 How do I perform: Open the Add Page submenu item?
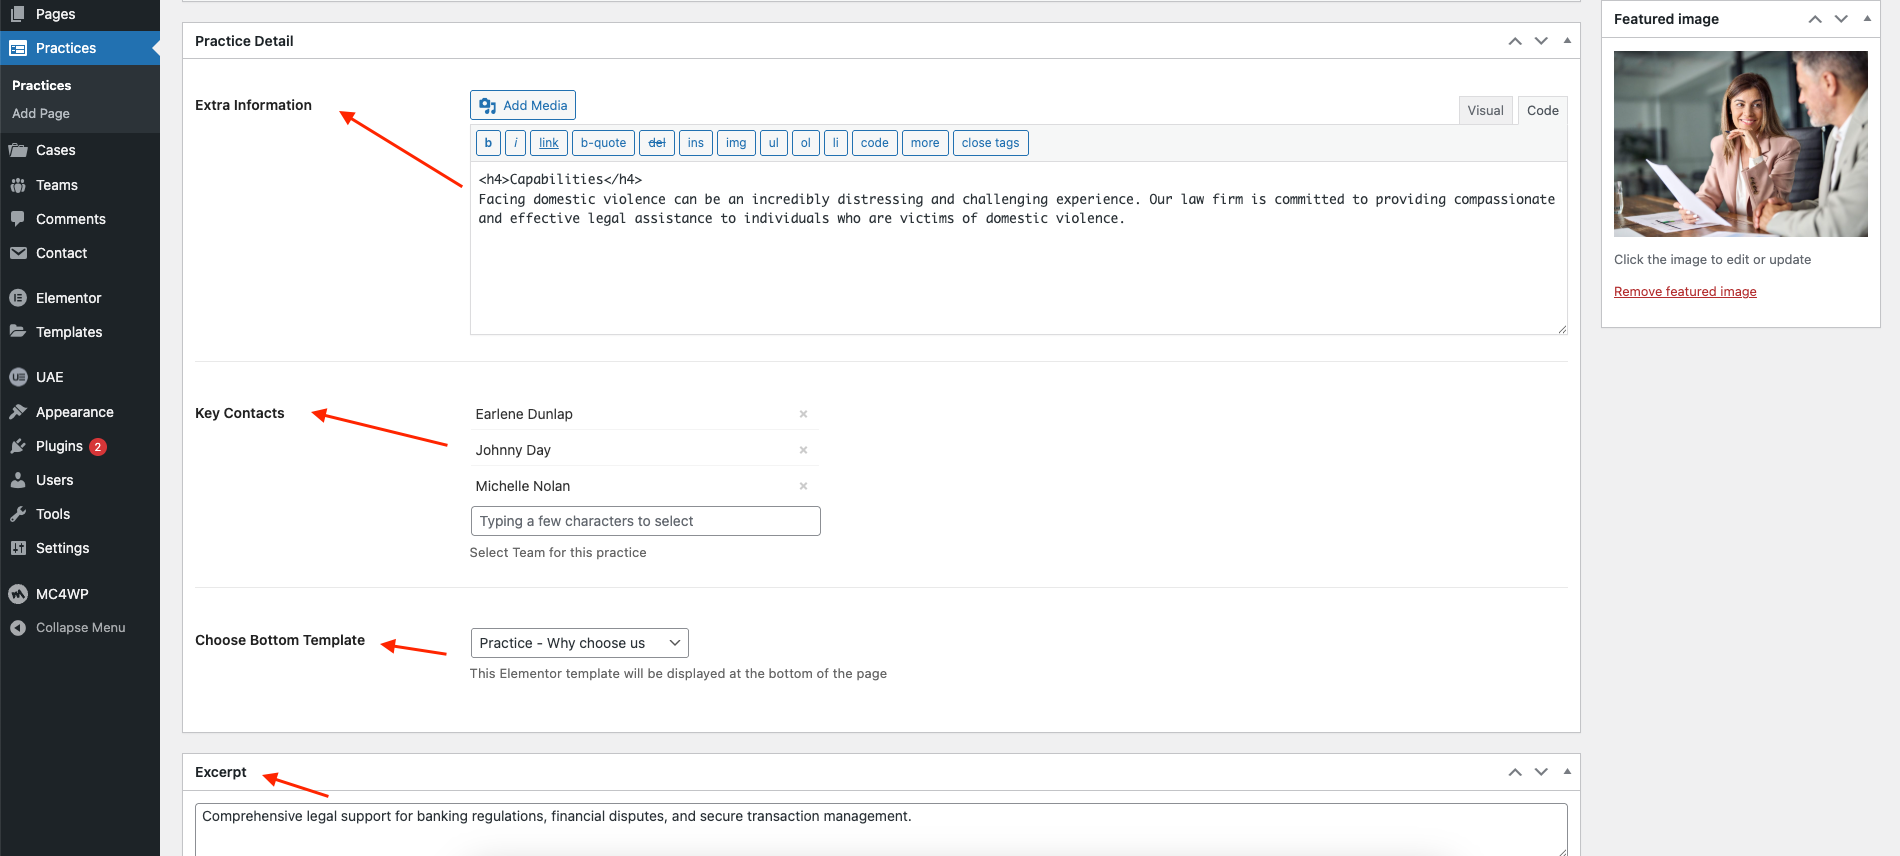[41, 114]
